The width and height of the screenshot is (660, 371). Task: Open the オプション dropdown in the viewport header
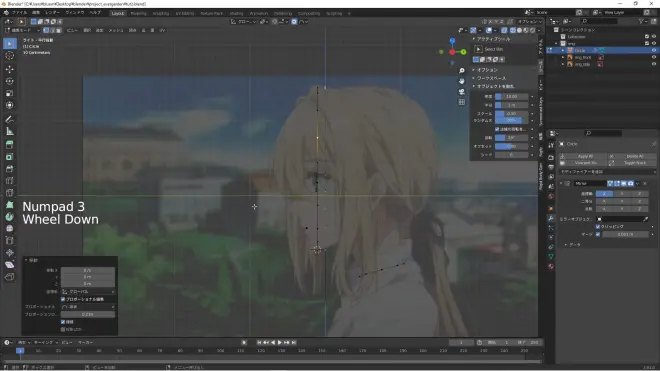click(530, 21)
